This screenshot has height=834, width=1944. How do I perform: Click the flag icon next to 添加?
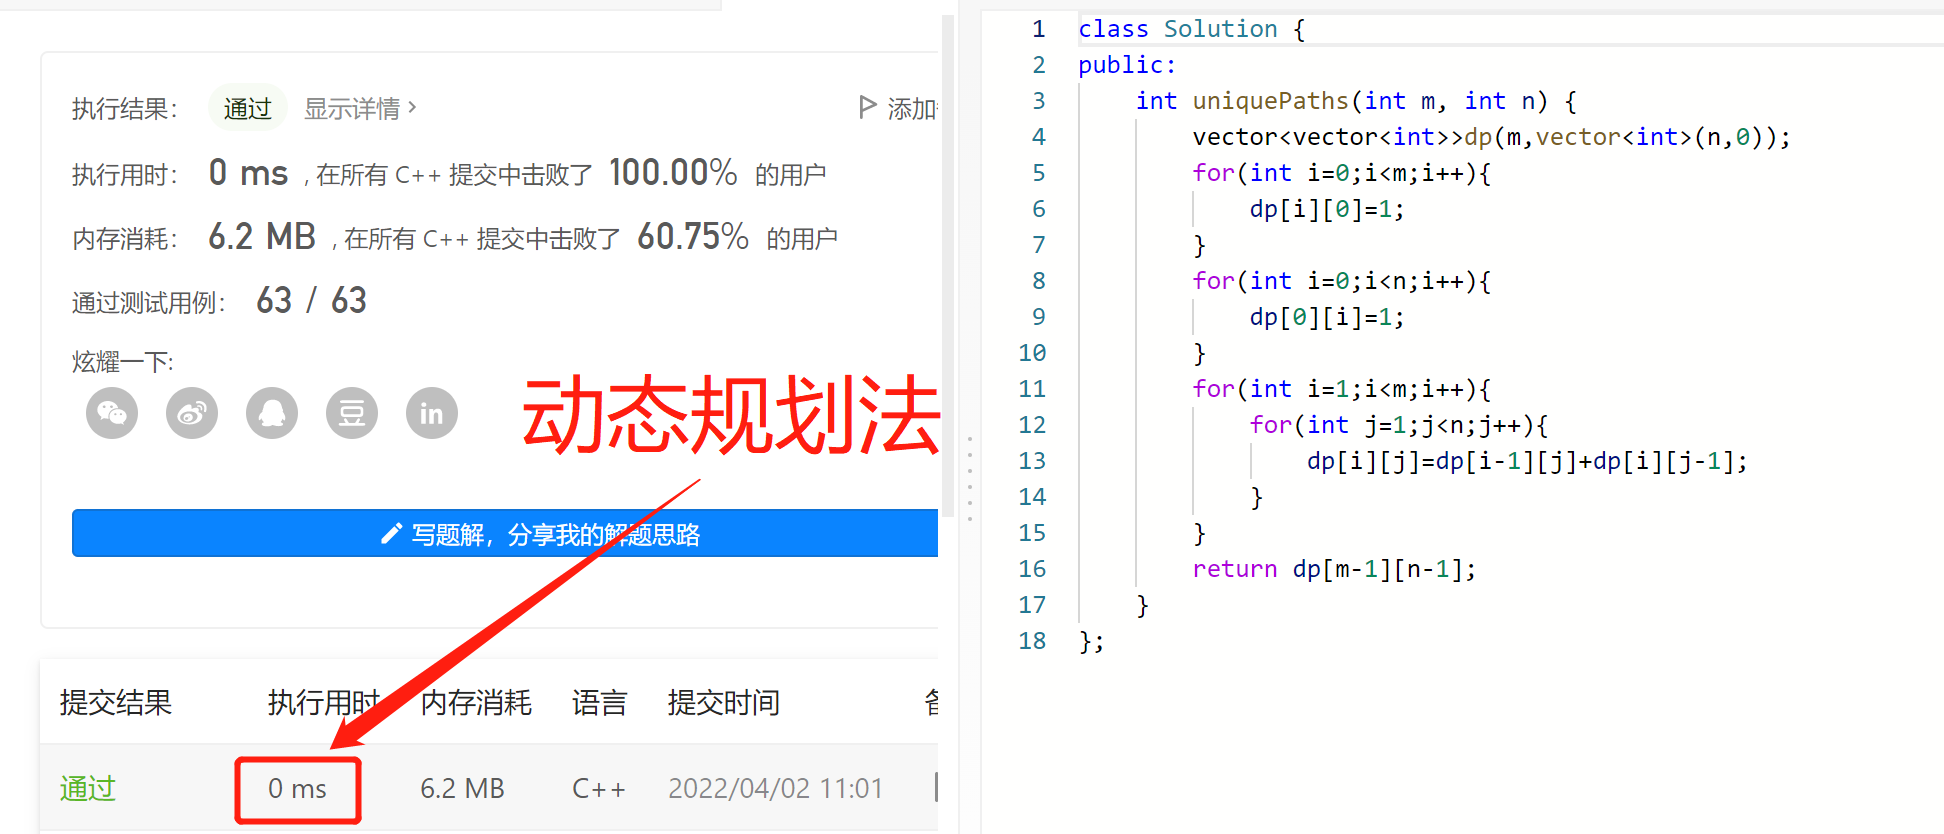pyautogui.click(x=868, y=107)
